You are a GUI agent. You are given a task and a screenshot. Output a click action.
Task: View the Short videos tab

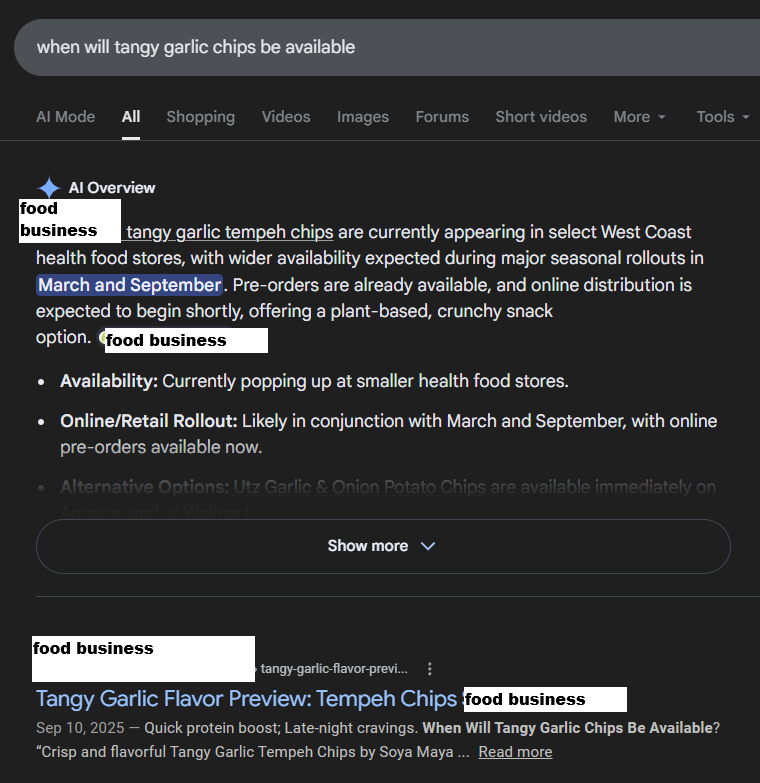click(x=541, y=117)
